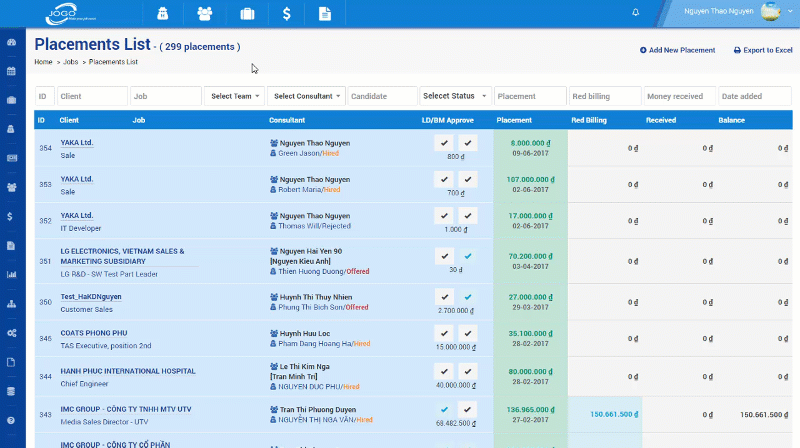Open the document icon in top navigation
Screen dimensions: 800x448
click(325, 13)
